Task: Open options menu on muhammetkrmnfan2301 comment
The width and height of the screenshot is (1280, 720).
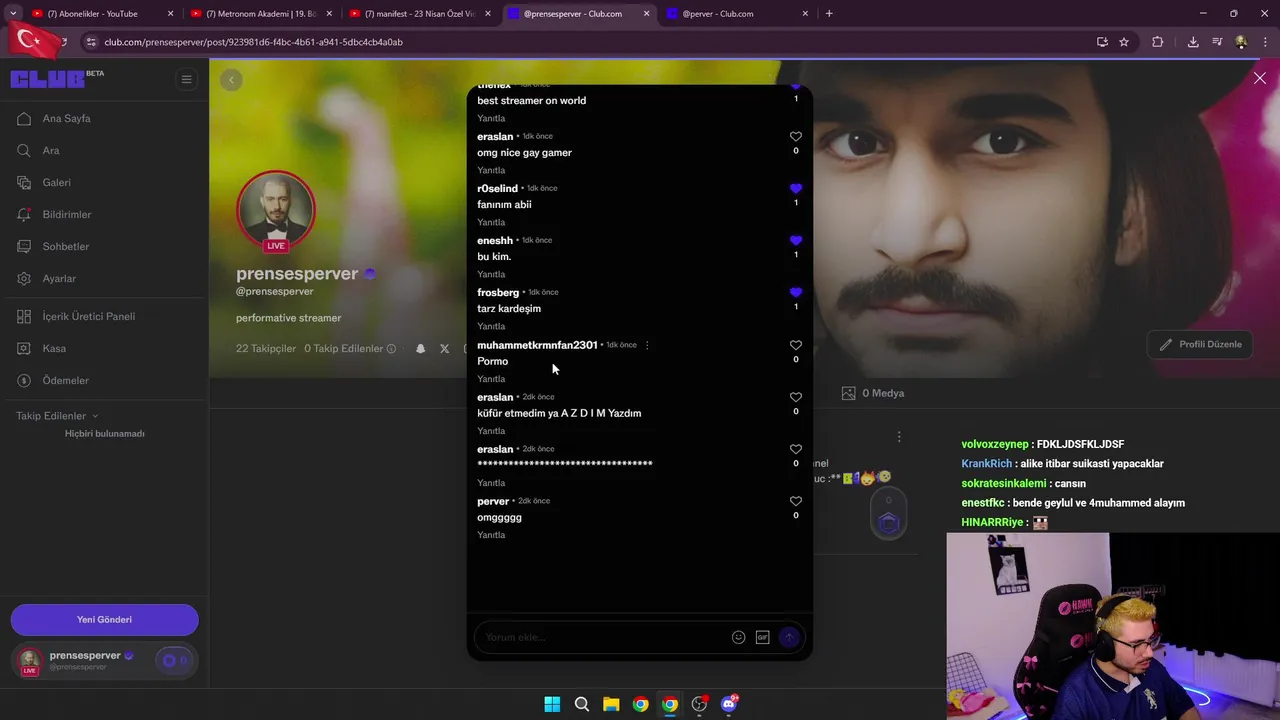Action: tap(647, 345)
